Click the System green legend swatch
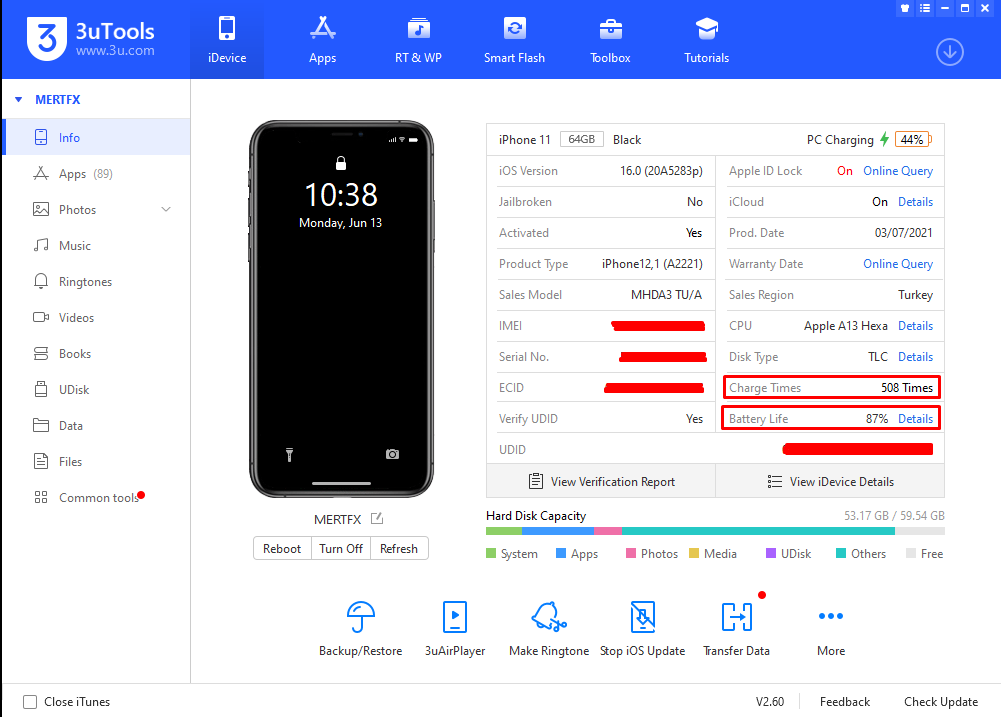 click(491, 554)
